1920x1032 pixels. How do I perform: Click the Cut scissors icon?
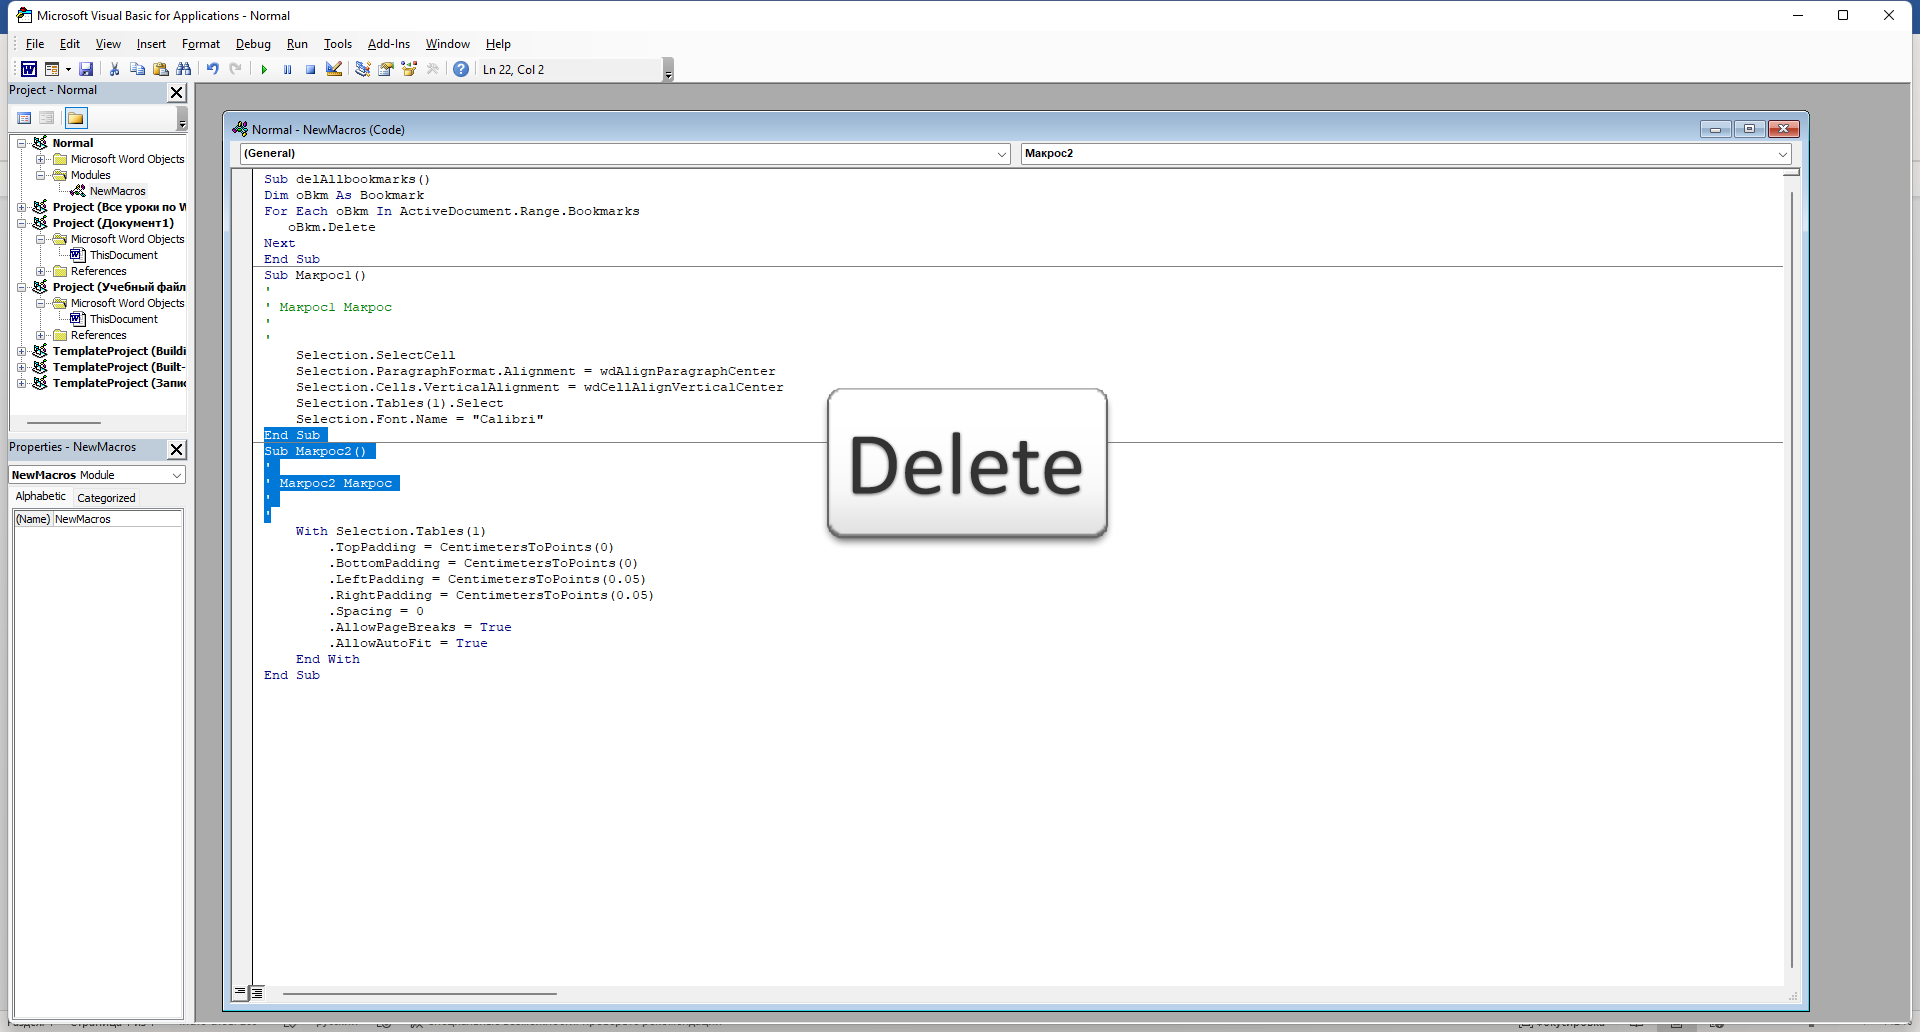[x=114, y=69]
